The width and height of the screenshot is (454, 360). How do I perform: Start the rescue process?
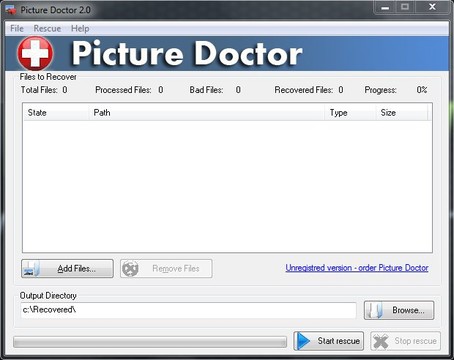pos(329,341)
